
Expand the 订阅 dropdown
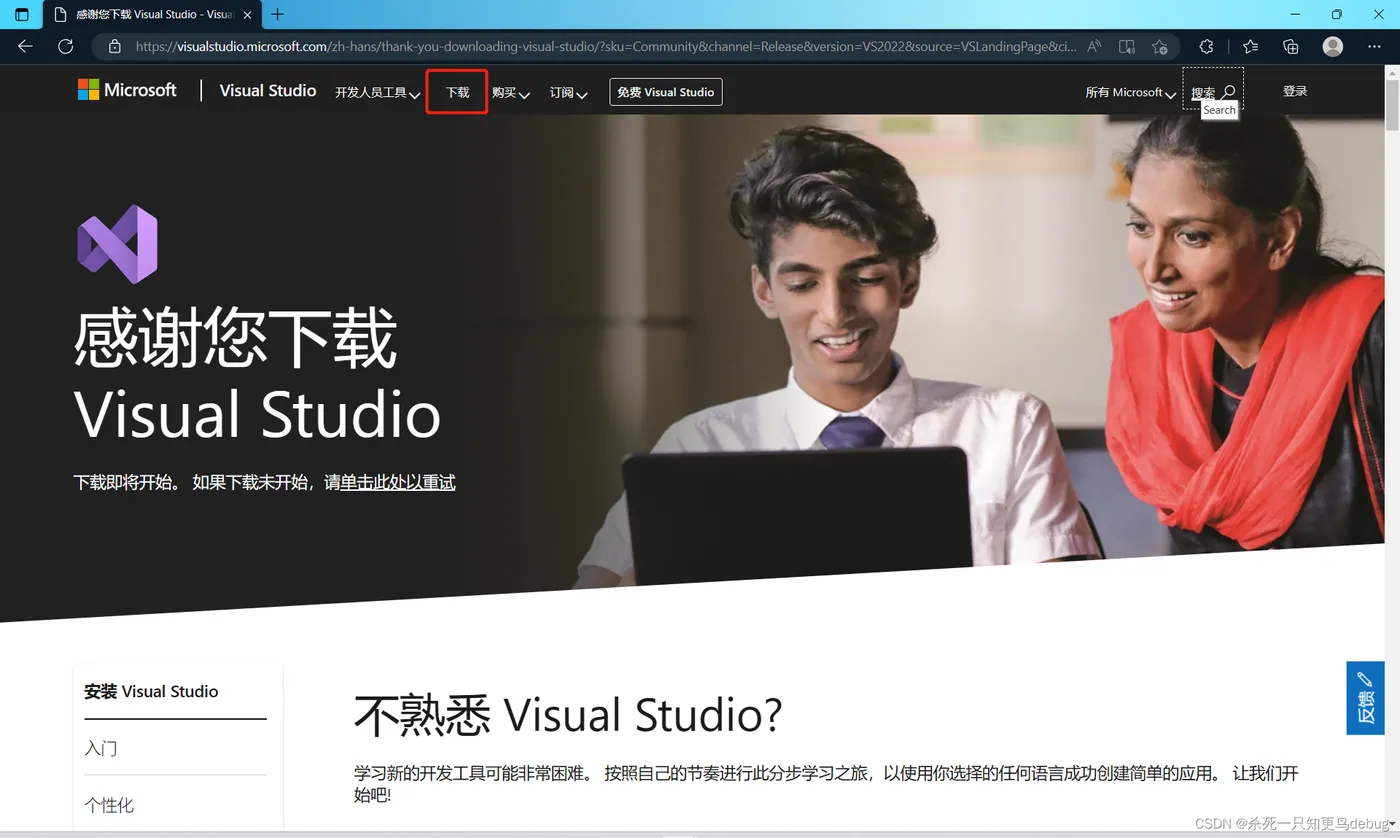point(568,92)
